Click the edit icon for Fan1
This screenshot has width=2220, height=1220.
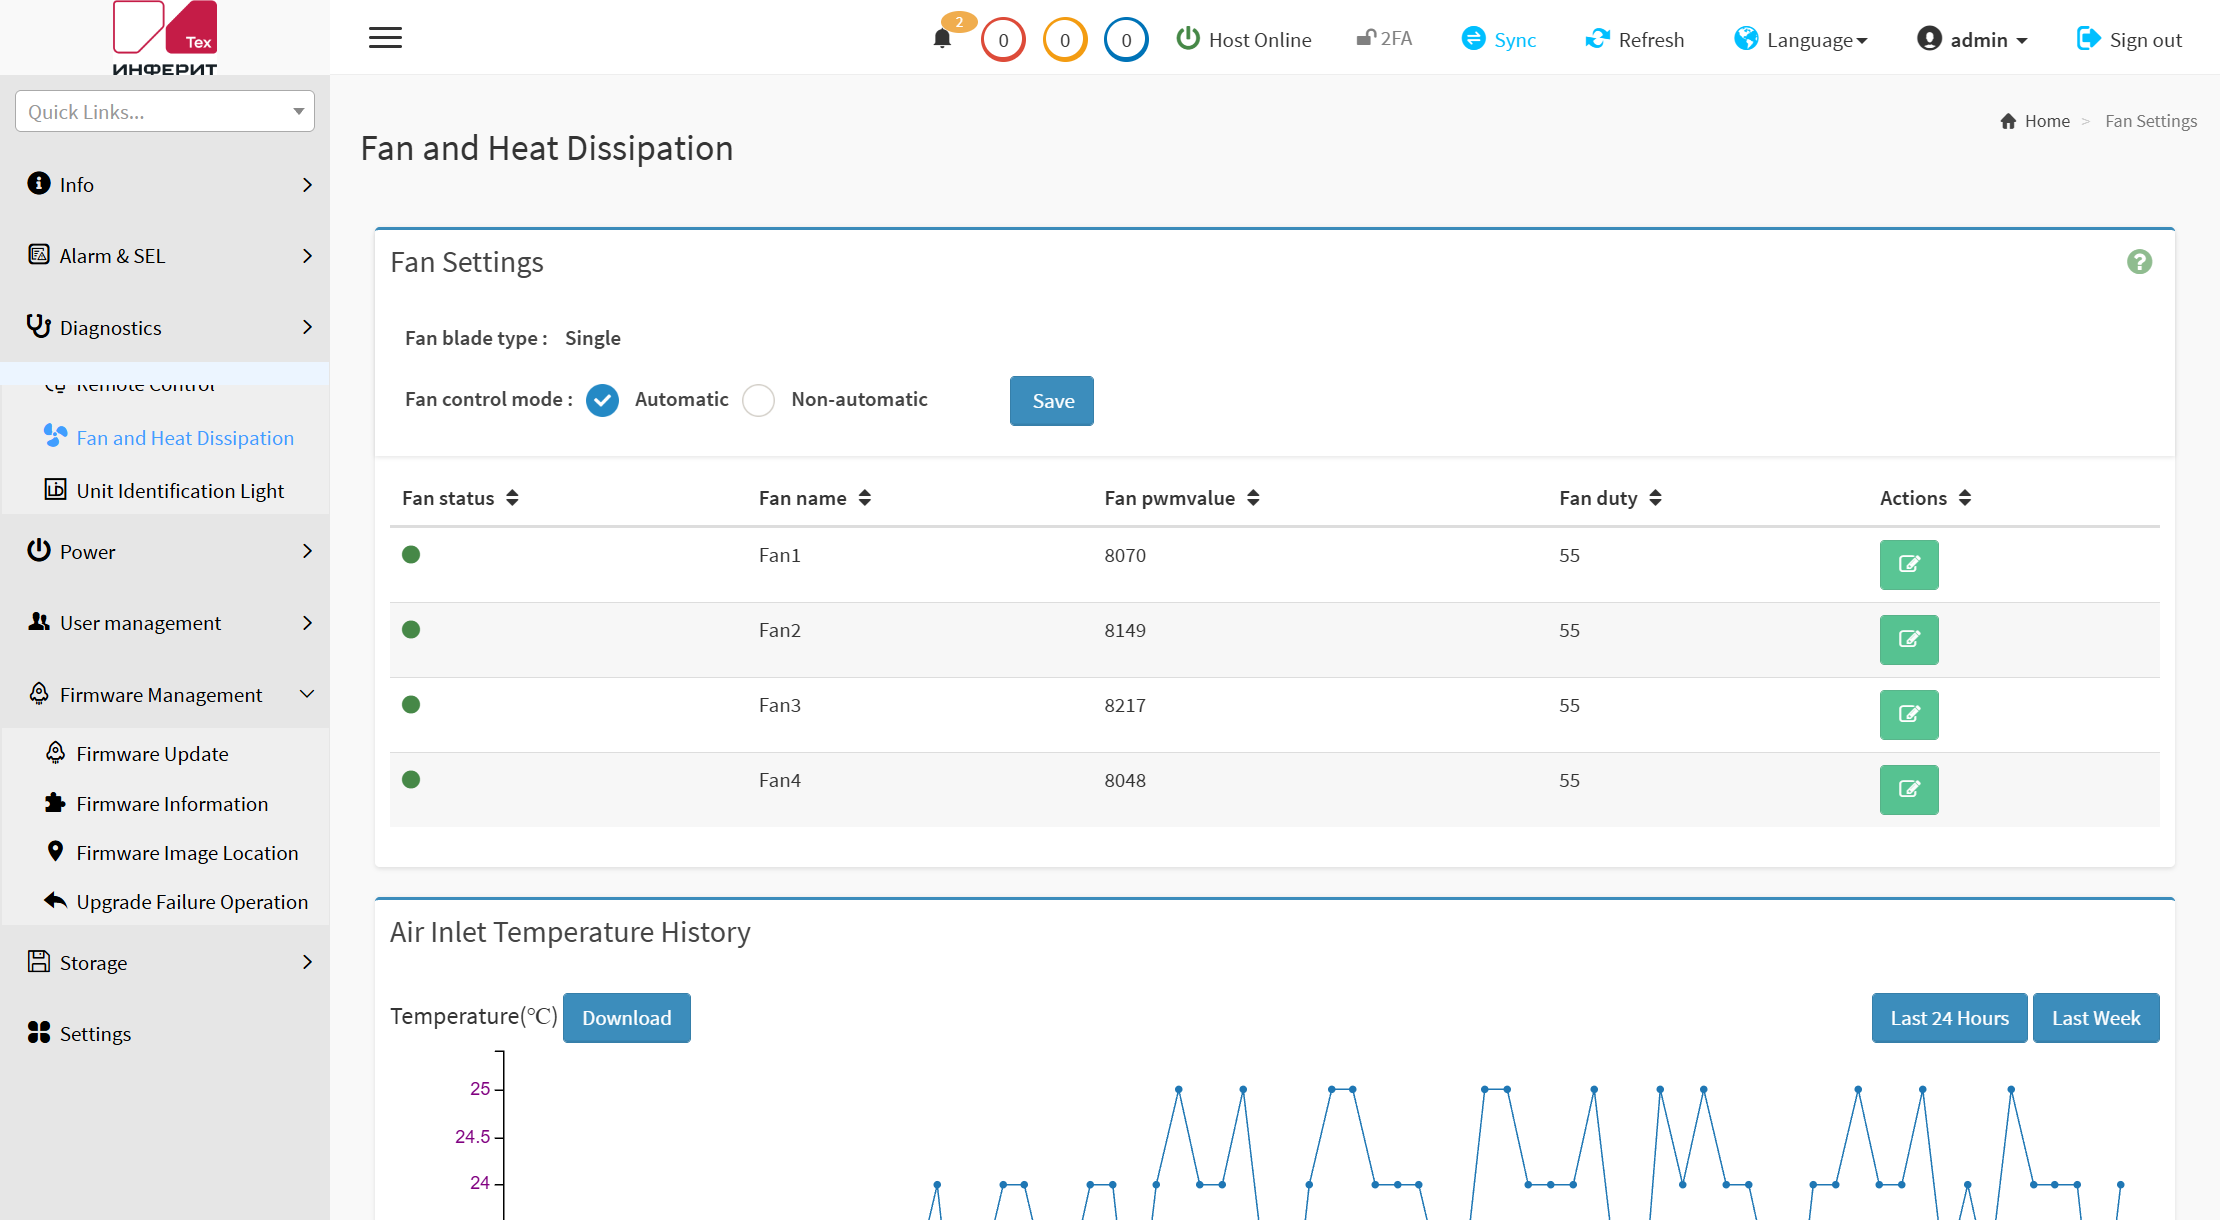[1909, 565]
